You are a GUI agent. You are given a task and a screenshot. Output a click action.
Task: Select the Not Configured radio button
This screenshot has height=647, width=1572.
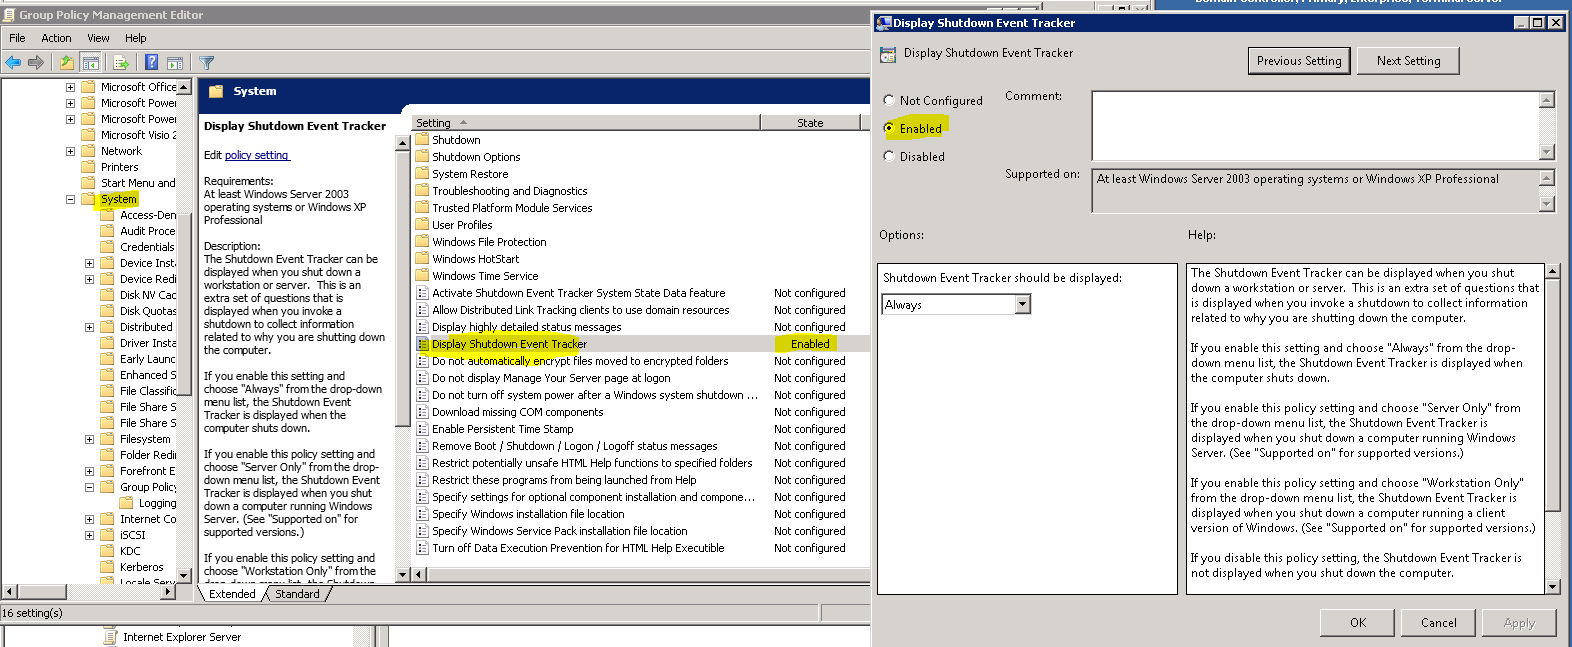click(x=889, y=100)
